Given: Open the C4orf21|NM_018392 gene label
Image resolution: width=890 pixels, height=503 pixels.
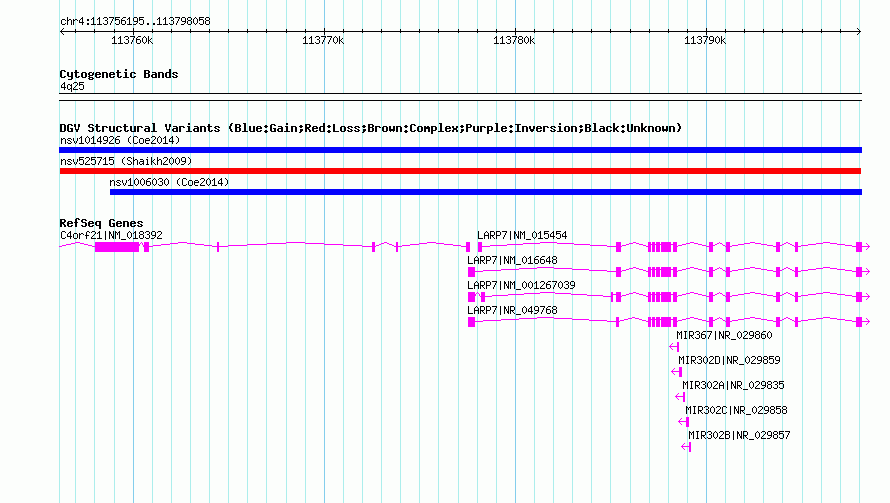Looking at the screenshot, I should point(111,235).
